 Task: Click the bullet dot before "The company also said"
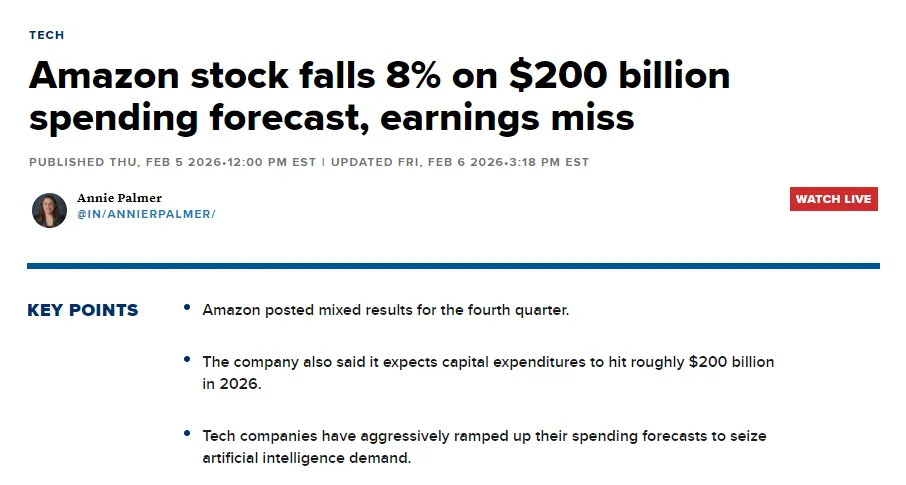tap(187, 359)
